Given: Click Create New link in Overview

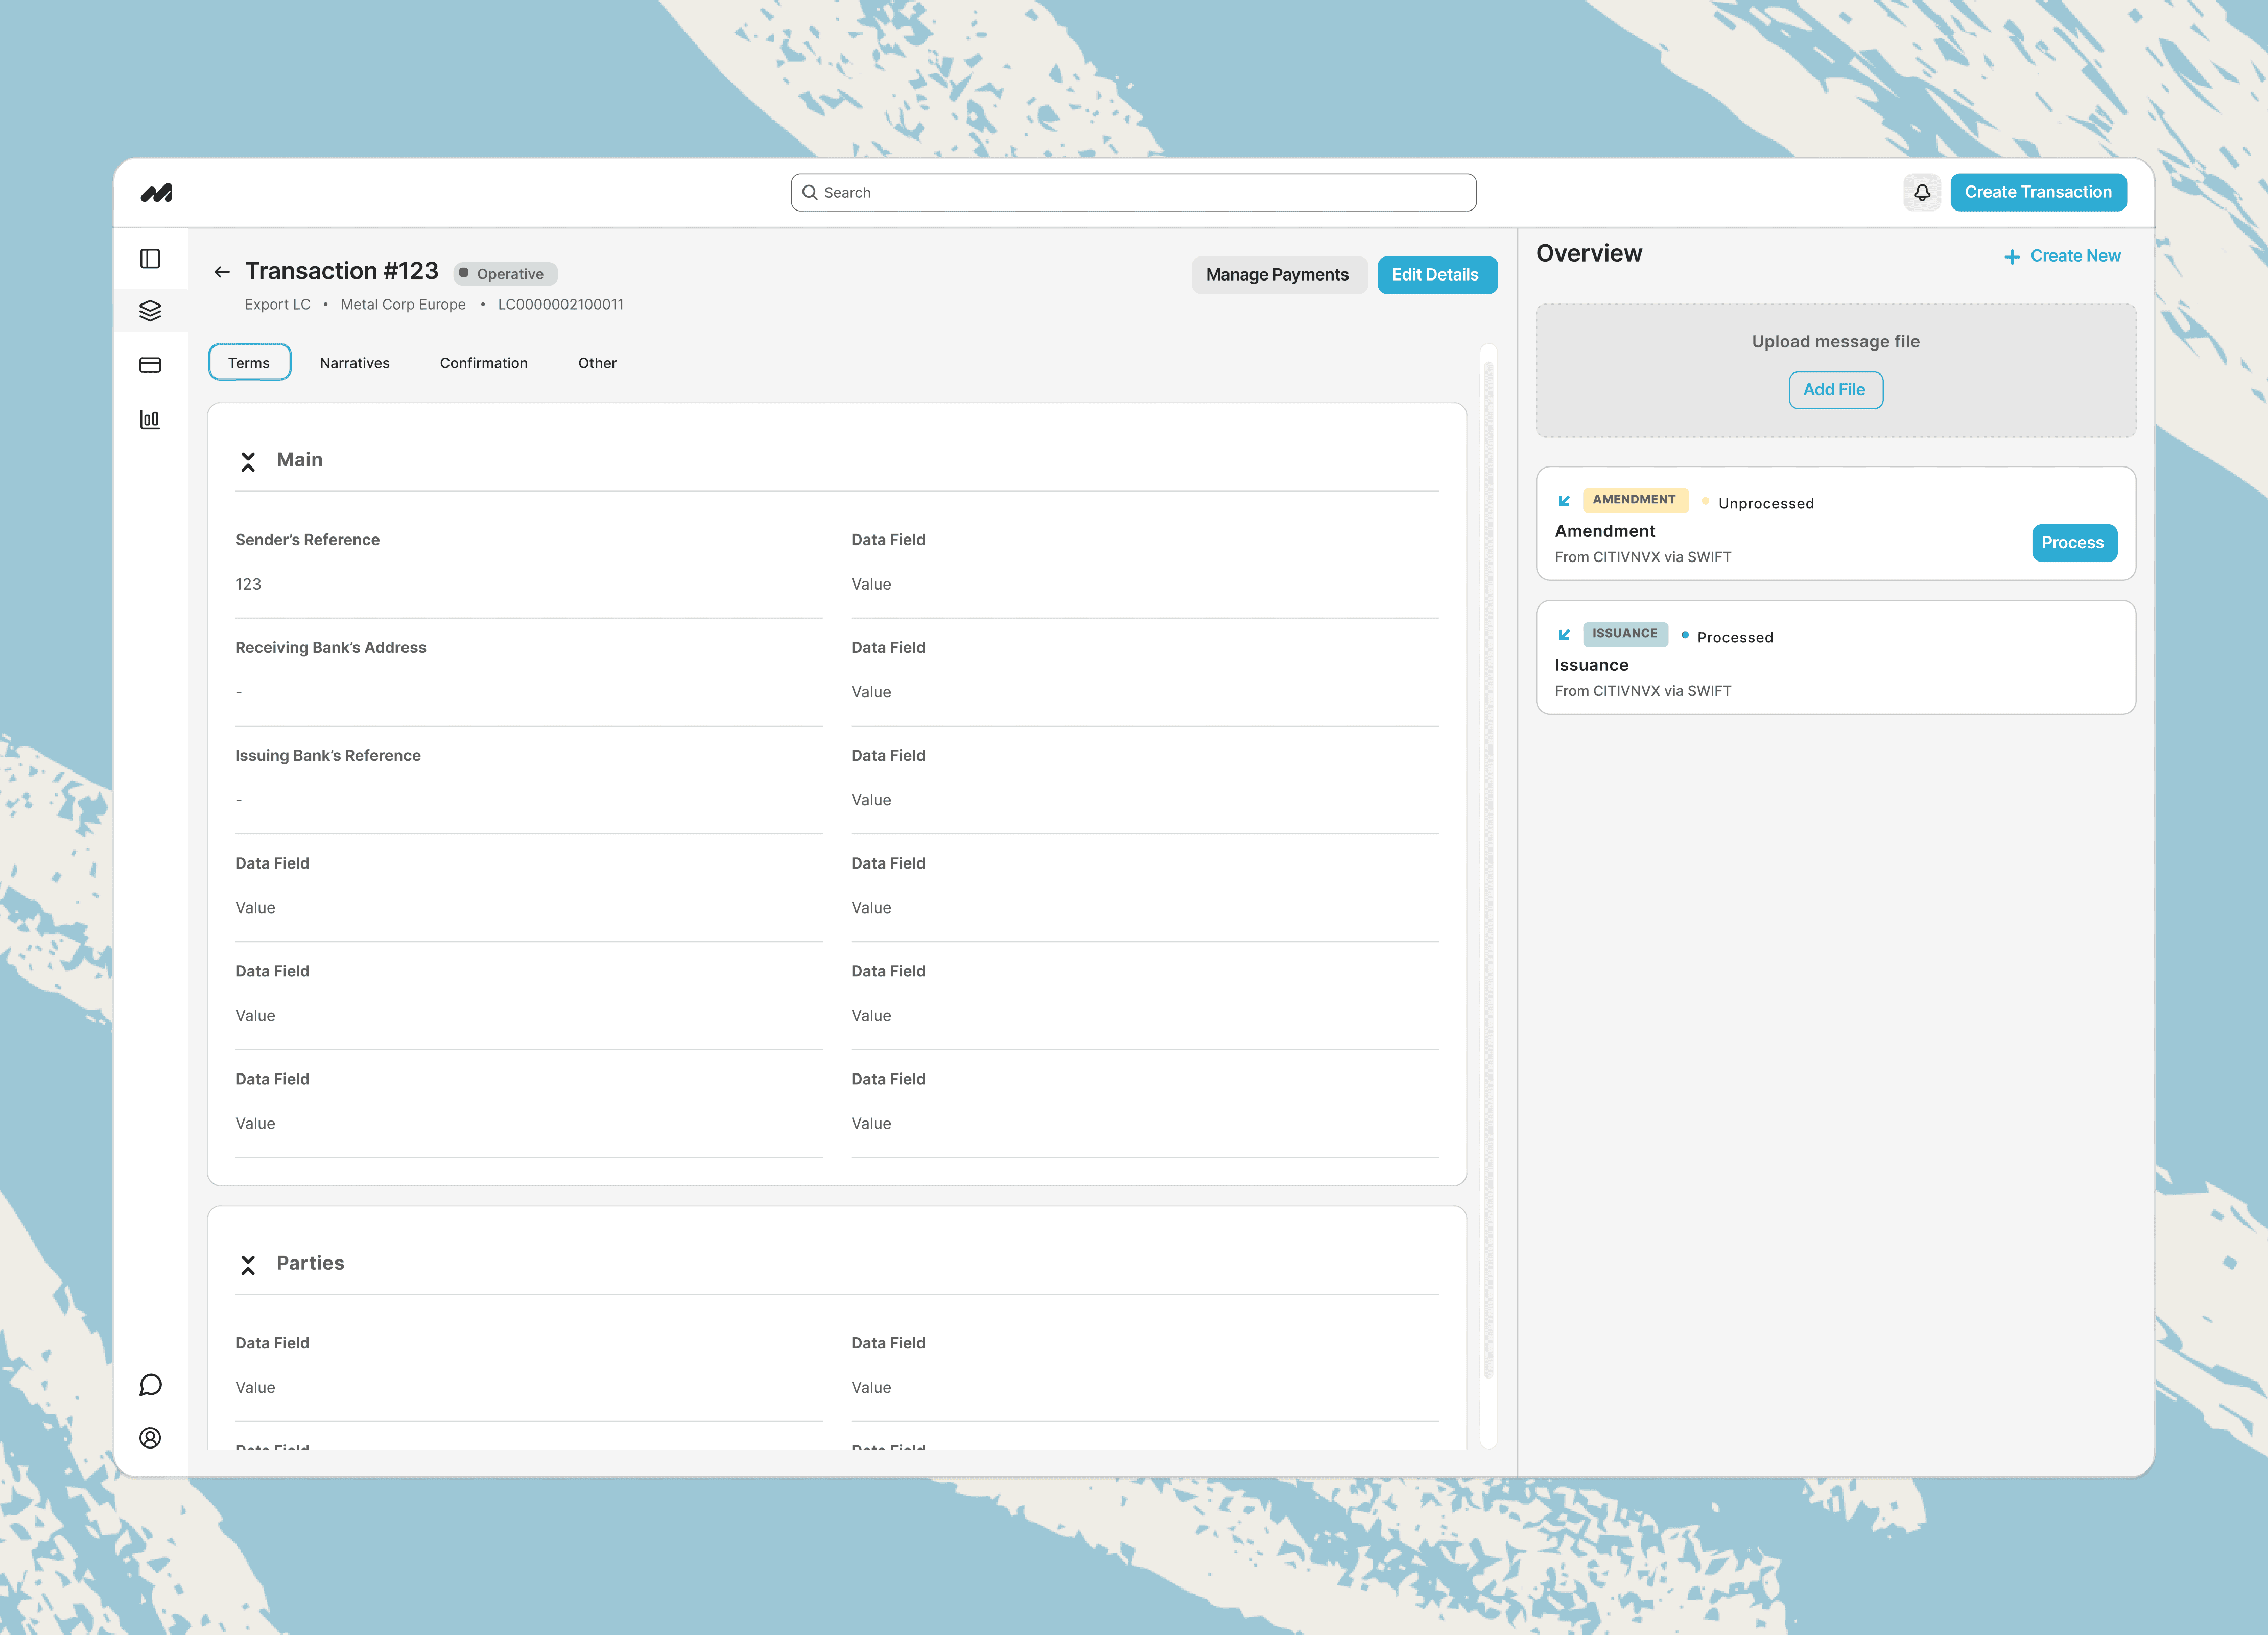Looking at the screenshot, I should pos(2062,256).
